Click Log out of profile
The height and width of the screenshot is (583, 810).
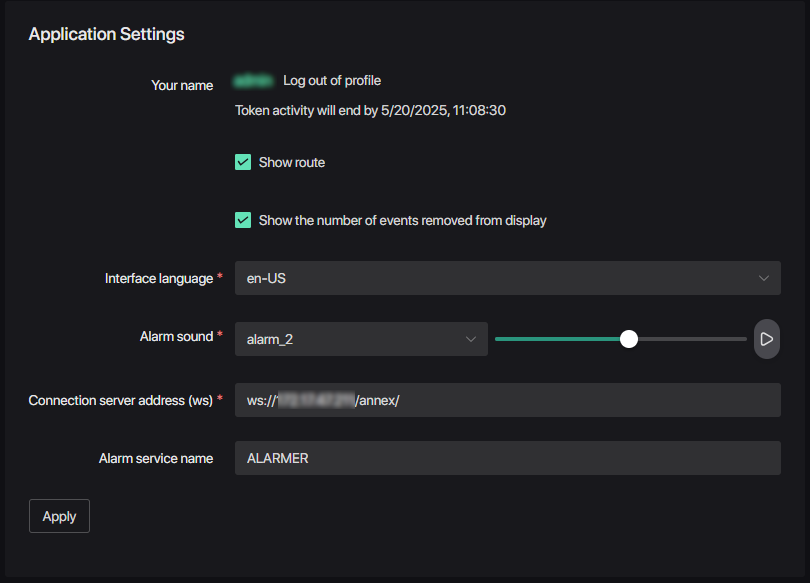tap(332, 81)
